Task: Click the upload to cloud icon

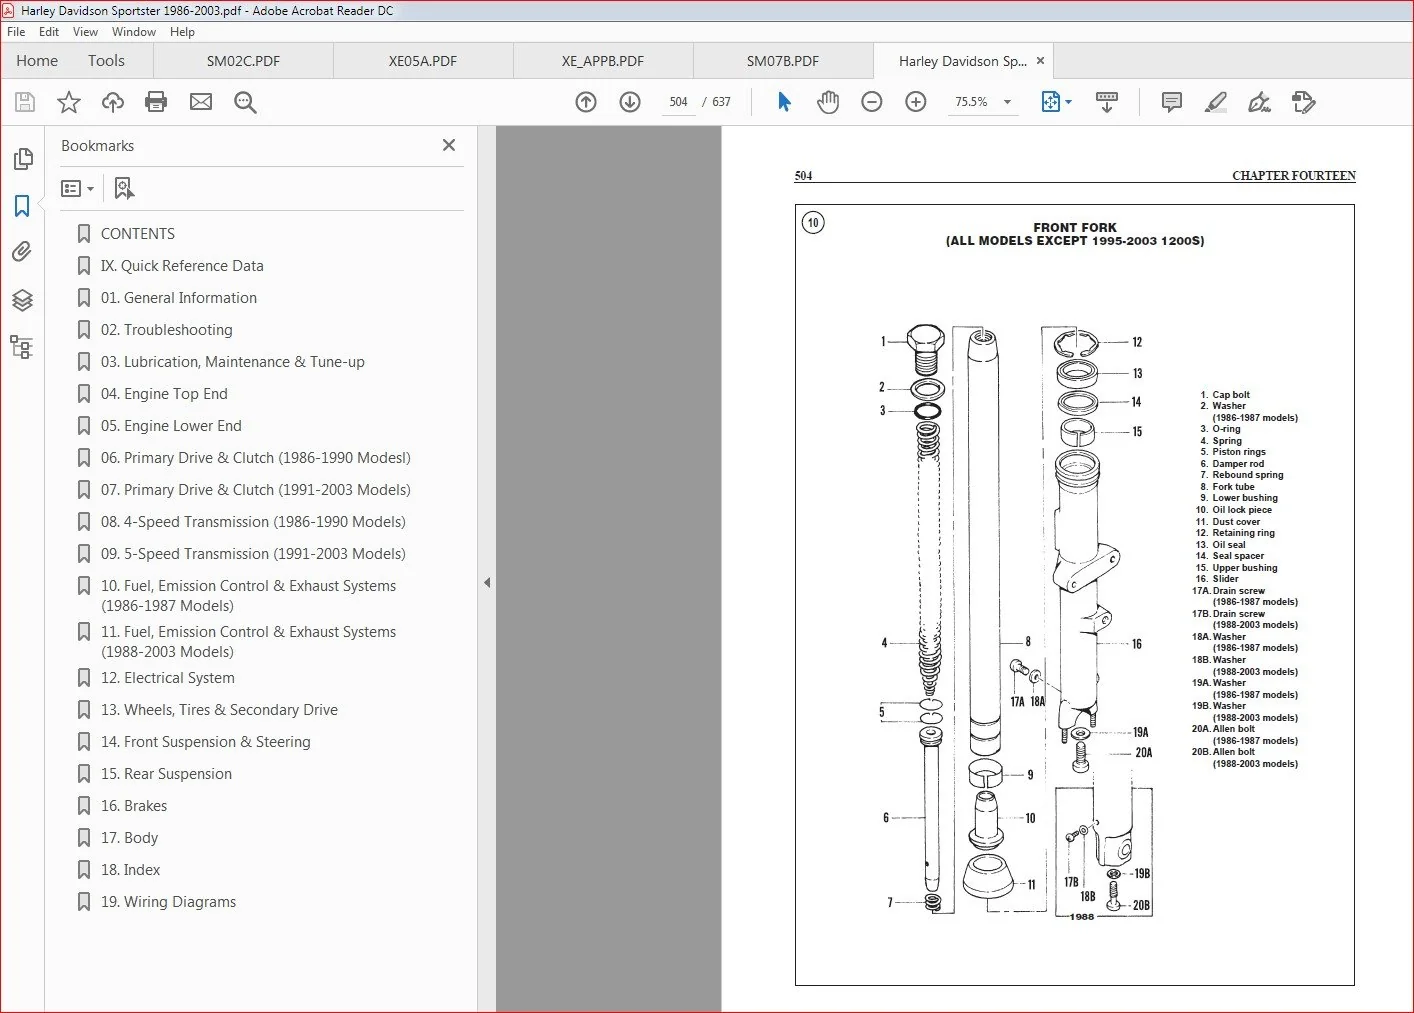Action: point(113,102)
